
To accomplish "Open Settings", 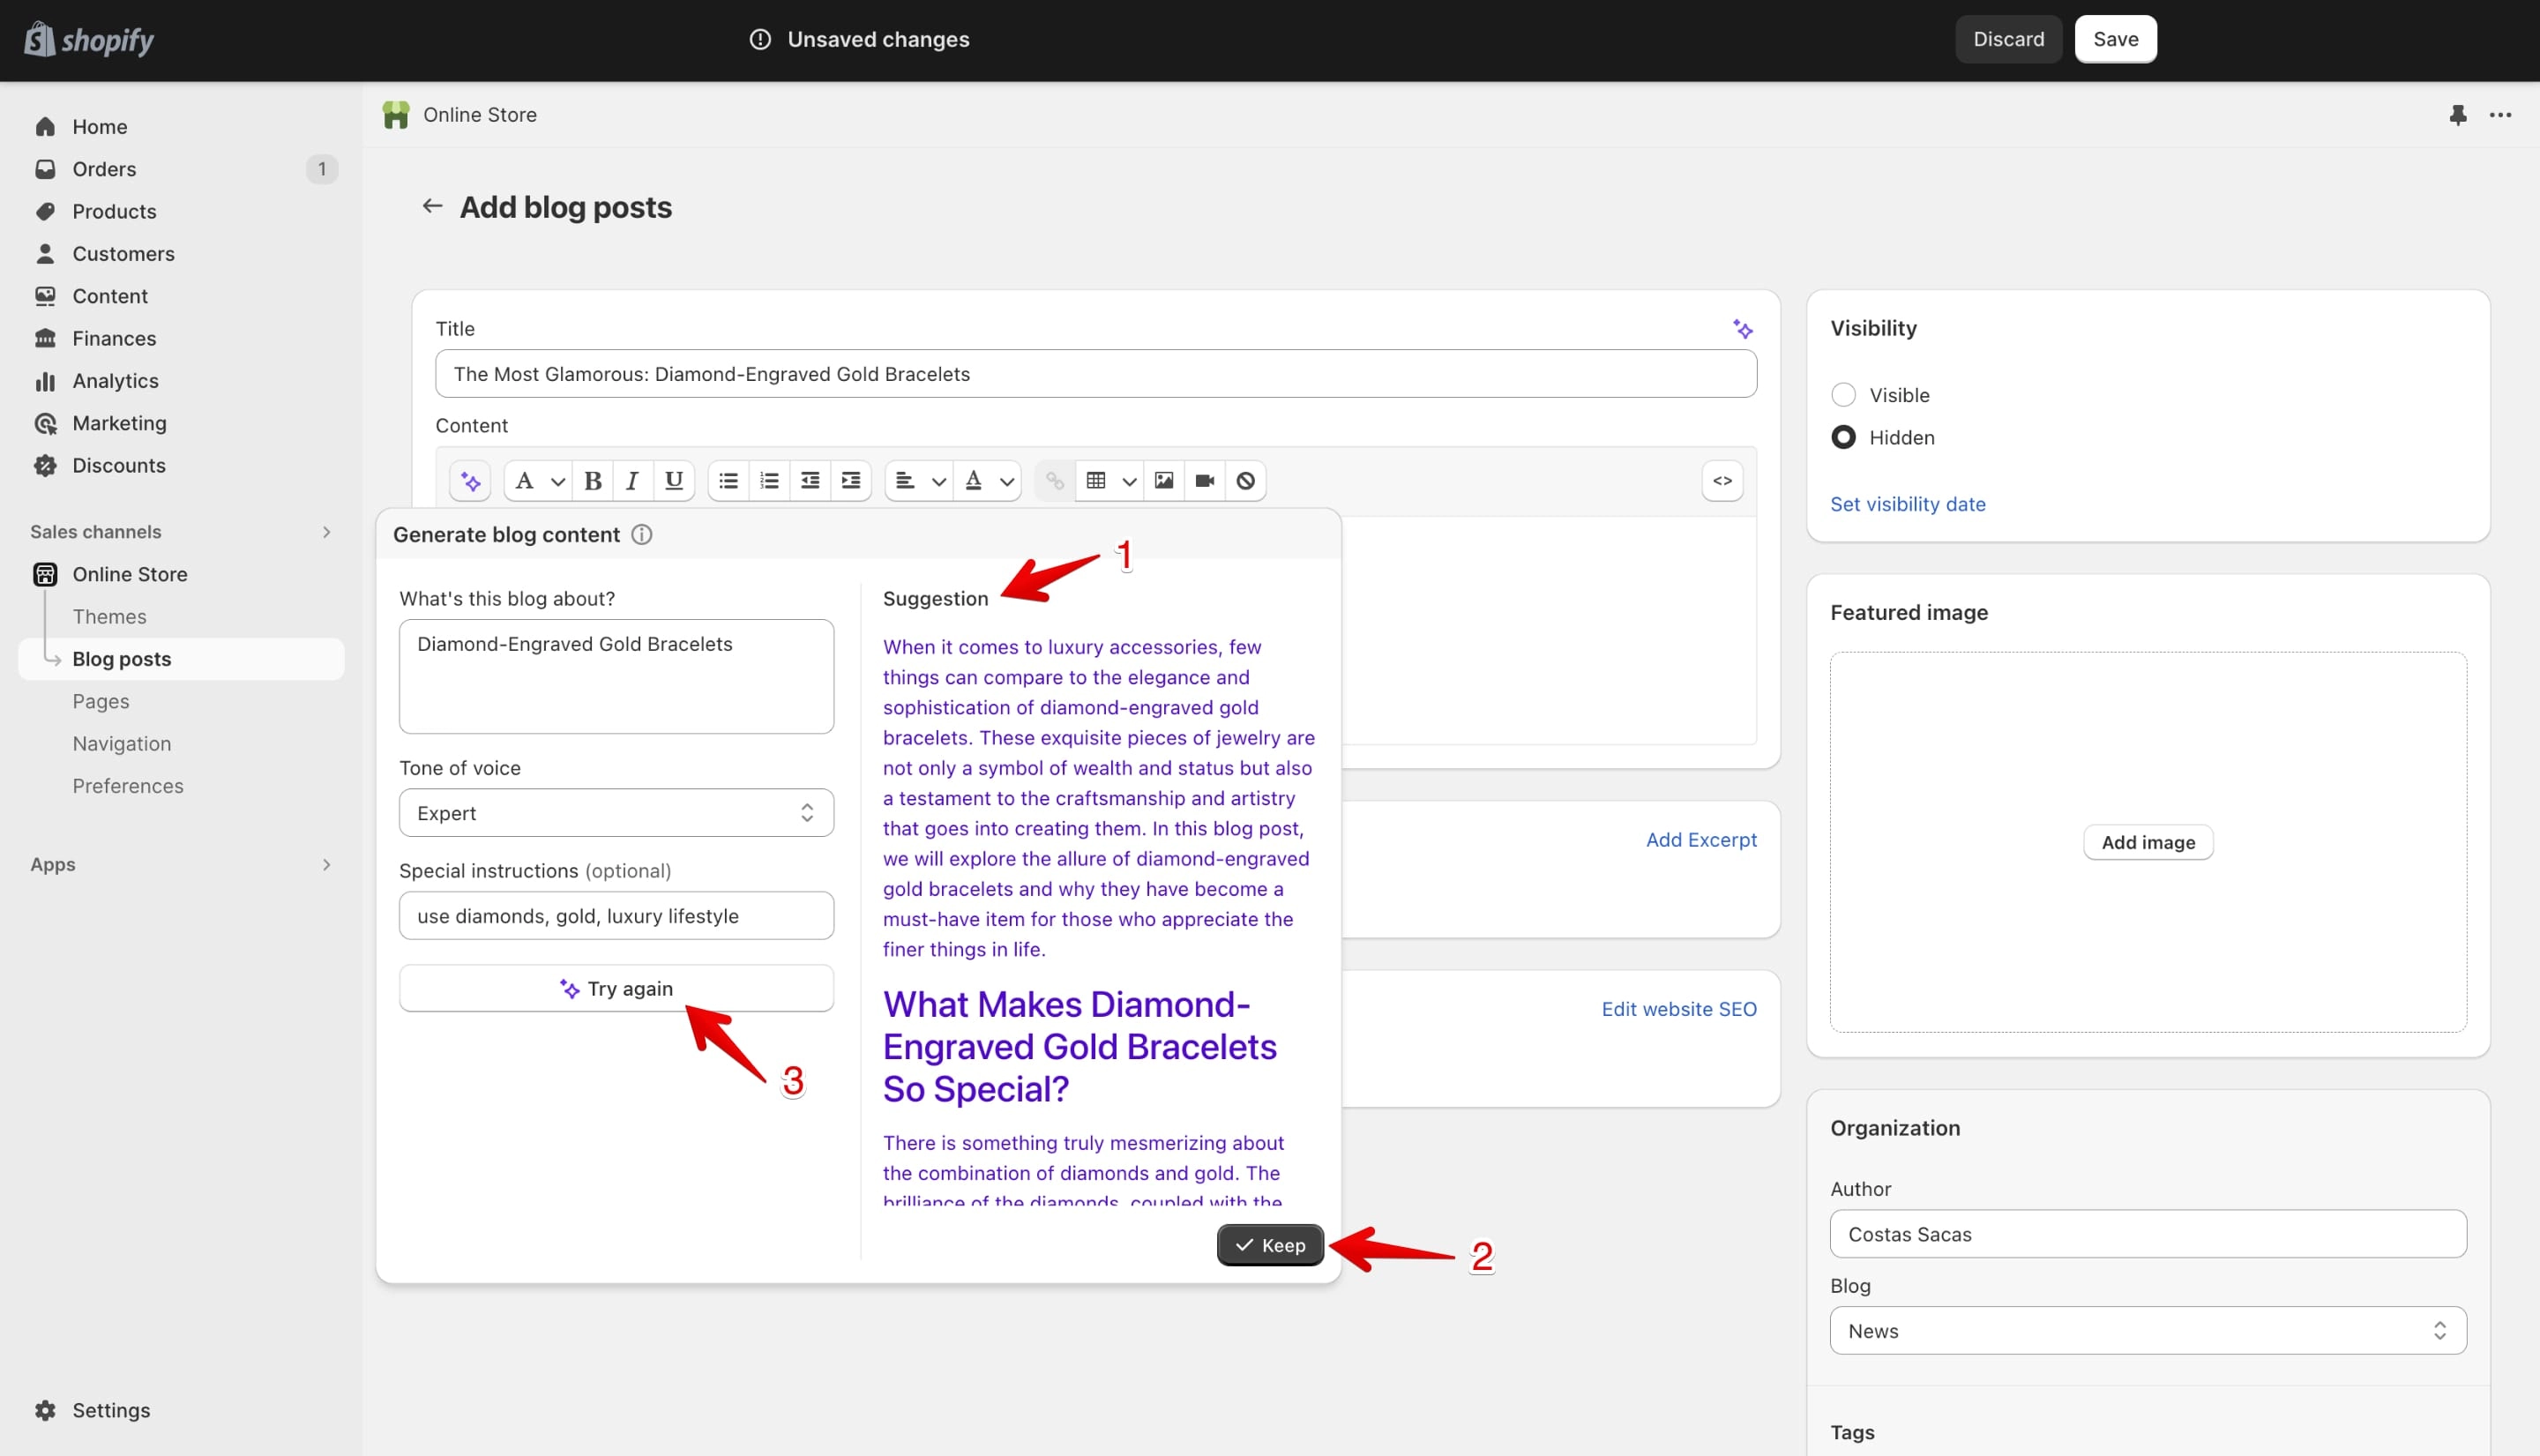I will (x=111, y=1410).
